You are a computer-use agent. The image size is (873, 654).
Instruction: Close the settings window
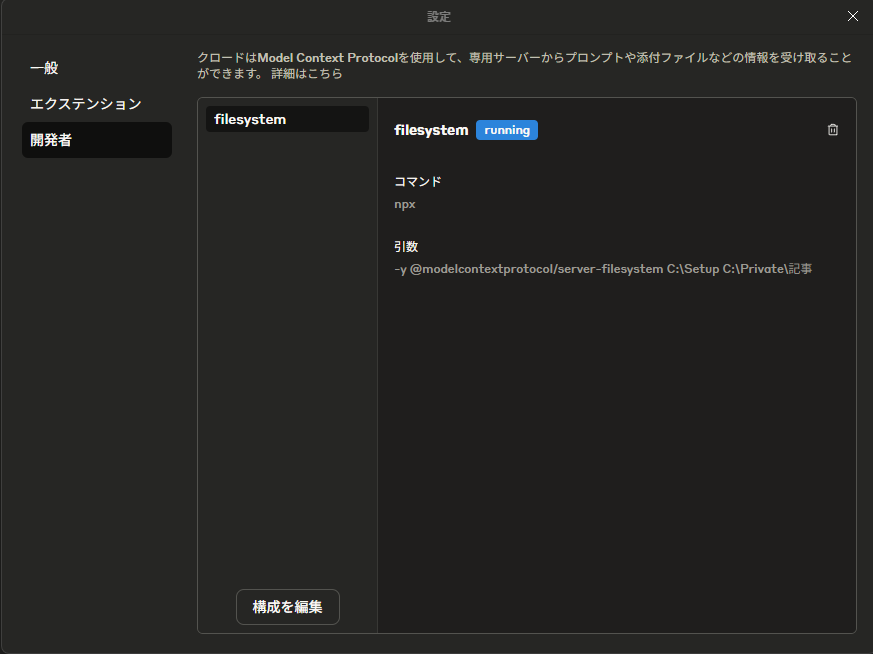click(853, 16)
